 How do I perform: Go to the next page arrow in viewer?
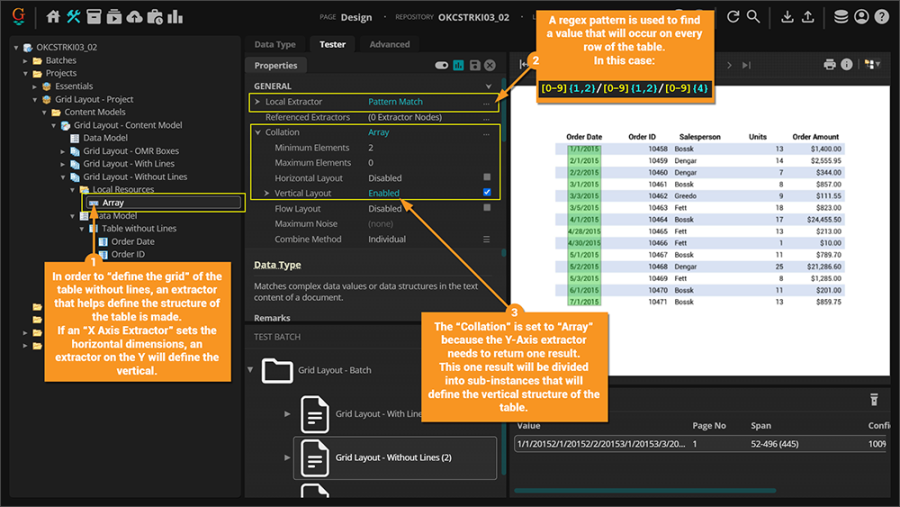coord(729,65)
